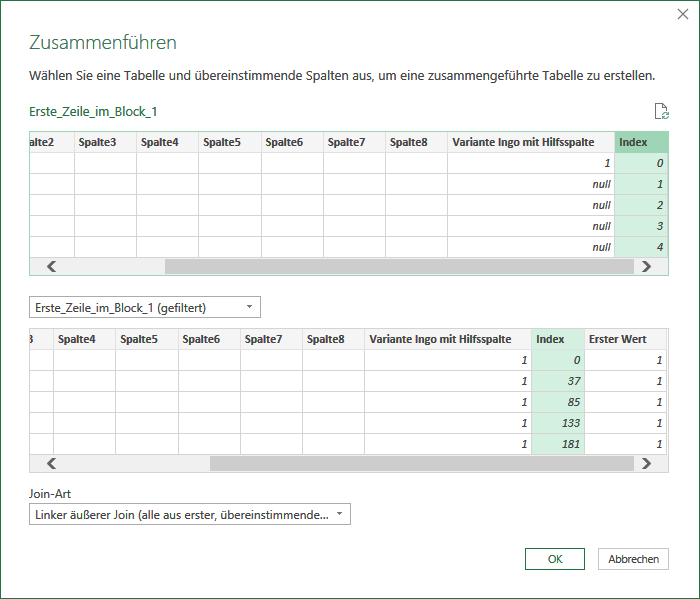Click Index value 2 in top table

click(x=641, y=205)
